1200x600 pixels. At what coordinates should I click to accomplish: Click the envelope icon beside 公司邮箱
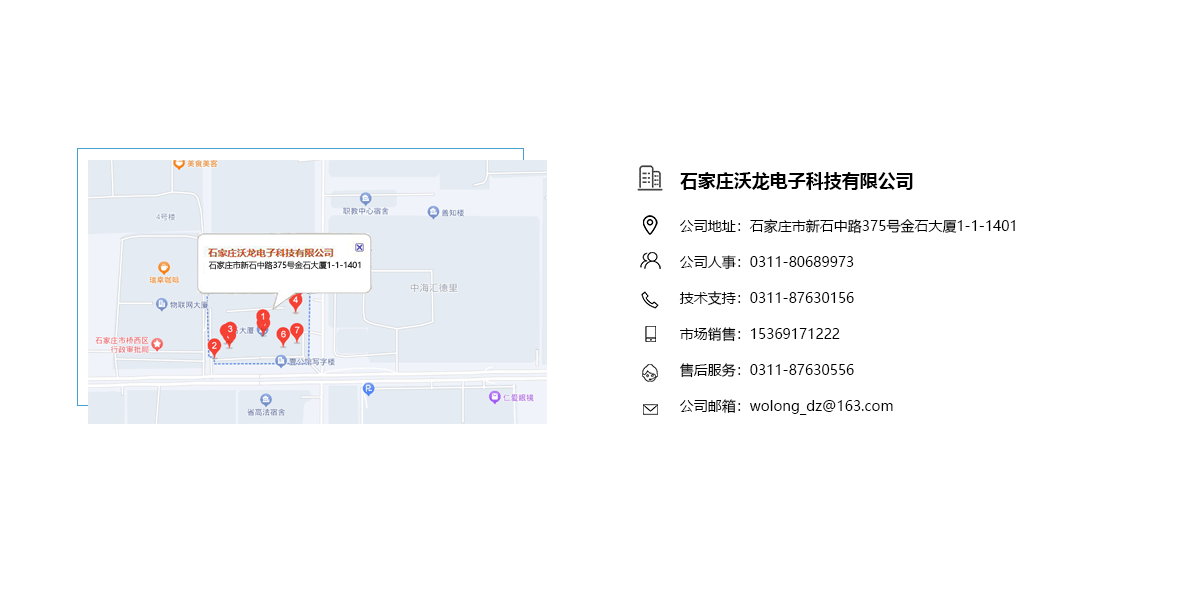[651, 405]
